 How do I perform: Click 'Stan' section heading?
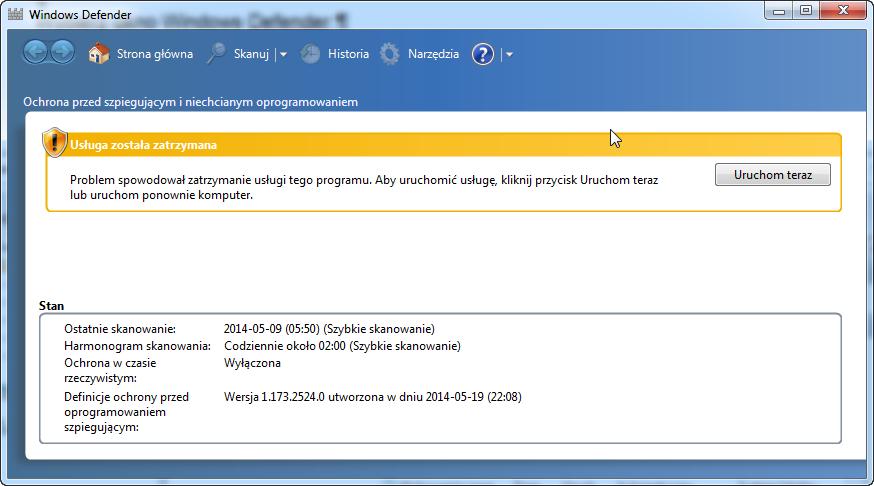click(x=51, y=305)
